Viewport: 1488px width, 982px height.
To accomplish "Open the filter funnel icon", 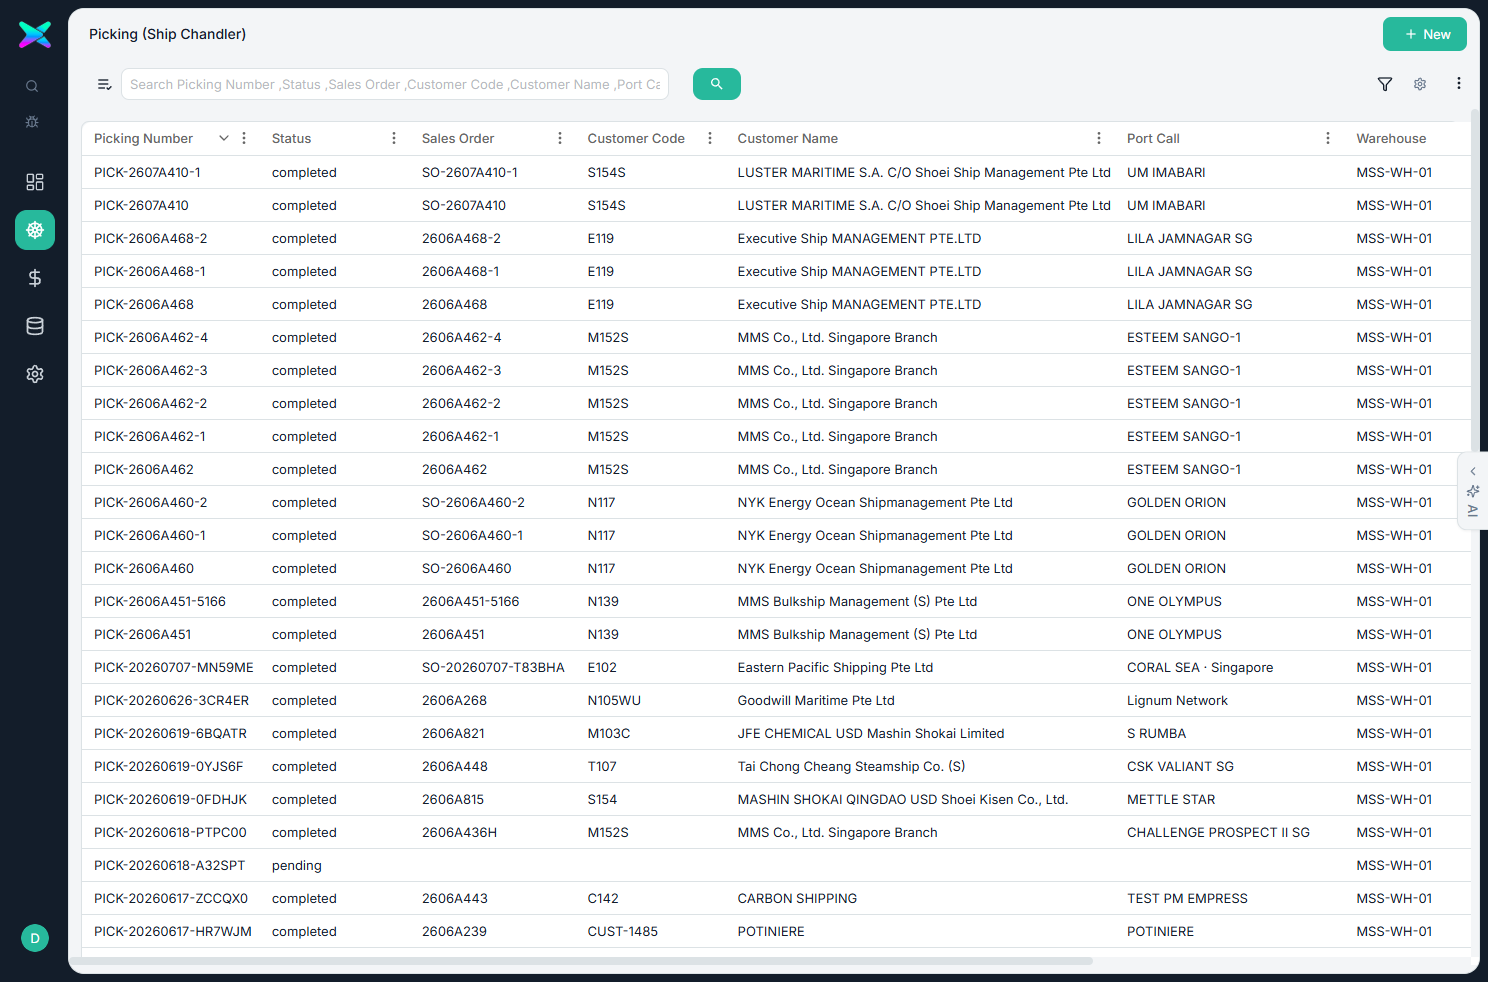I will point(1385,84).
